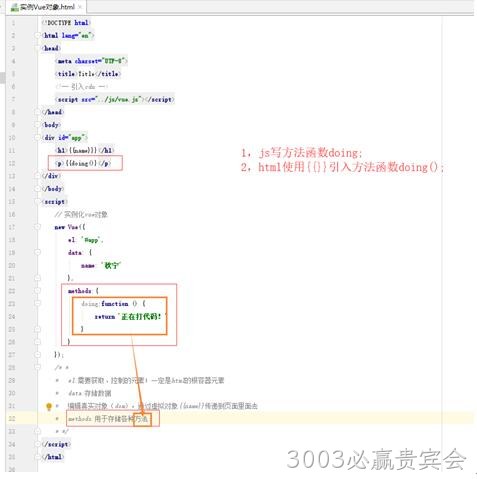The width and height of the screenshot is (477, 479).
Task: Click line number 12 in the gutter
Action: tap(12, 163)
